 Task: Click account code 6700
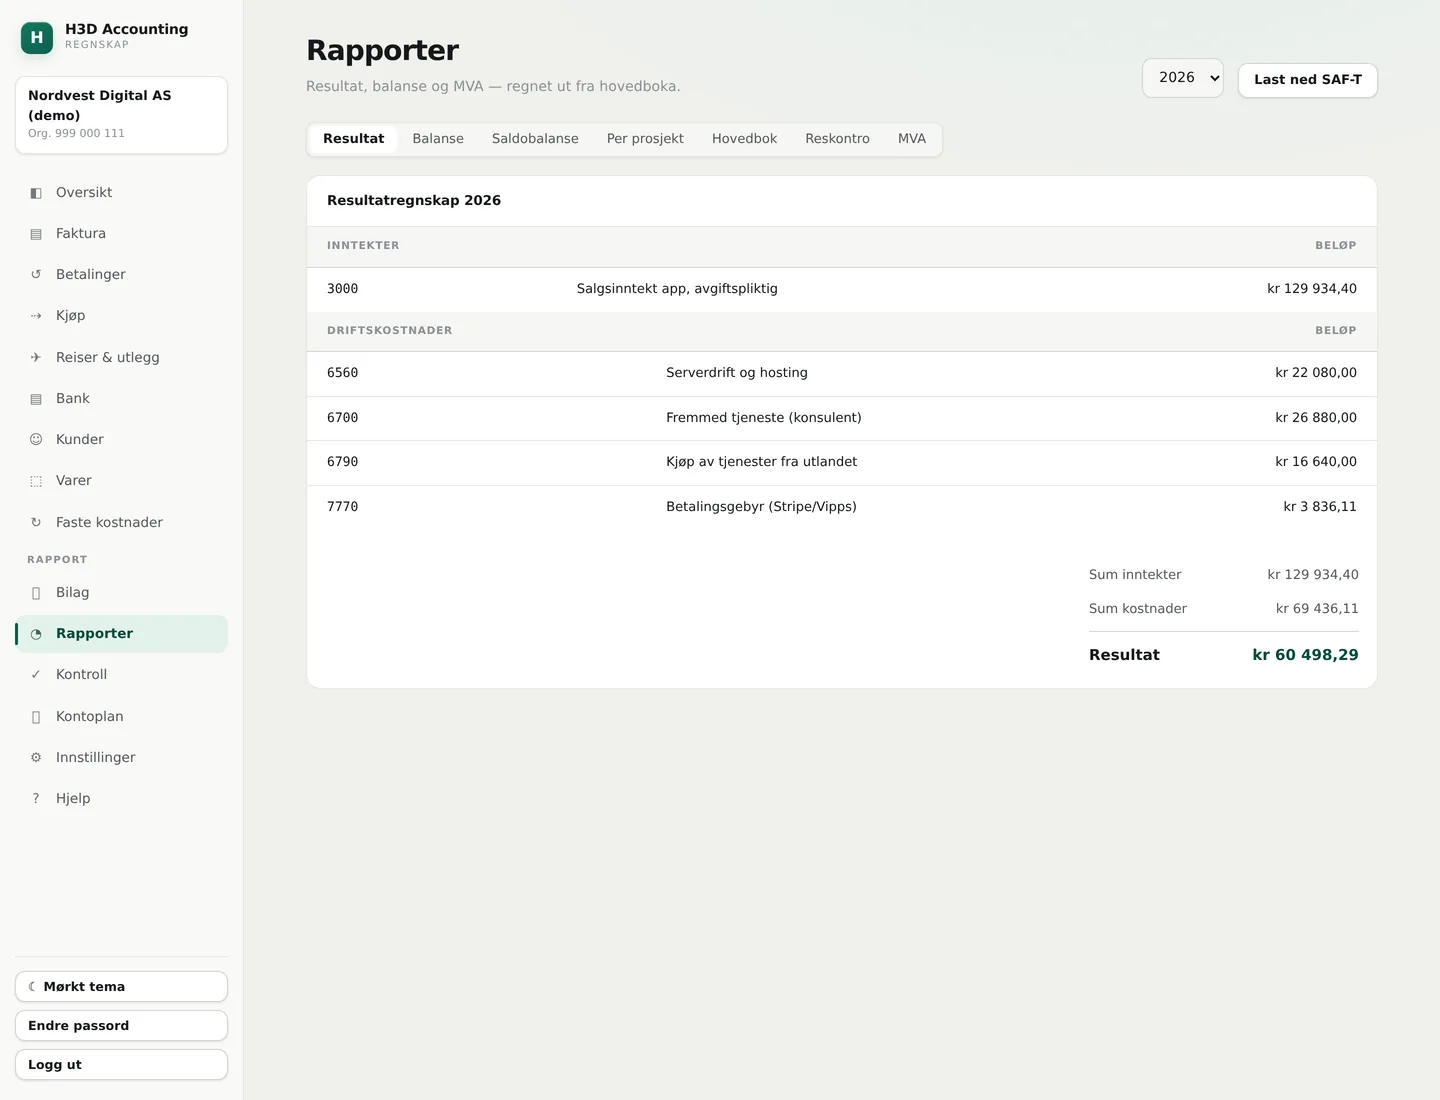tap(342, 418)
